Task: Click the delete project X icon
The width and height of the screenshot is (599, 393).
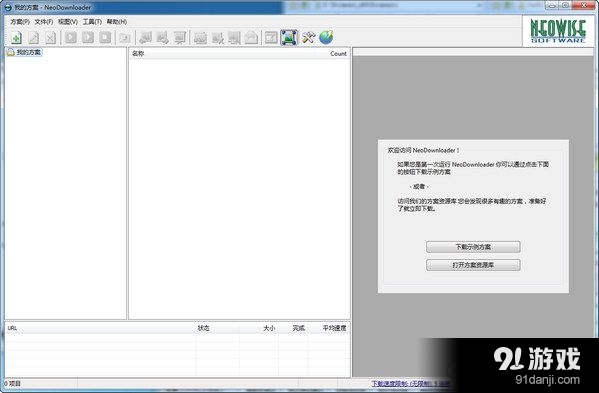Action: pyautogui.click(x=50, y=38)
